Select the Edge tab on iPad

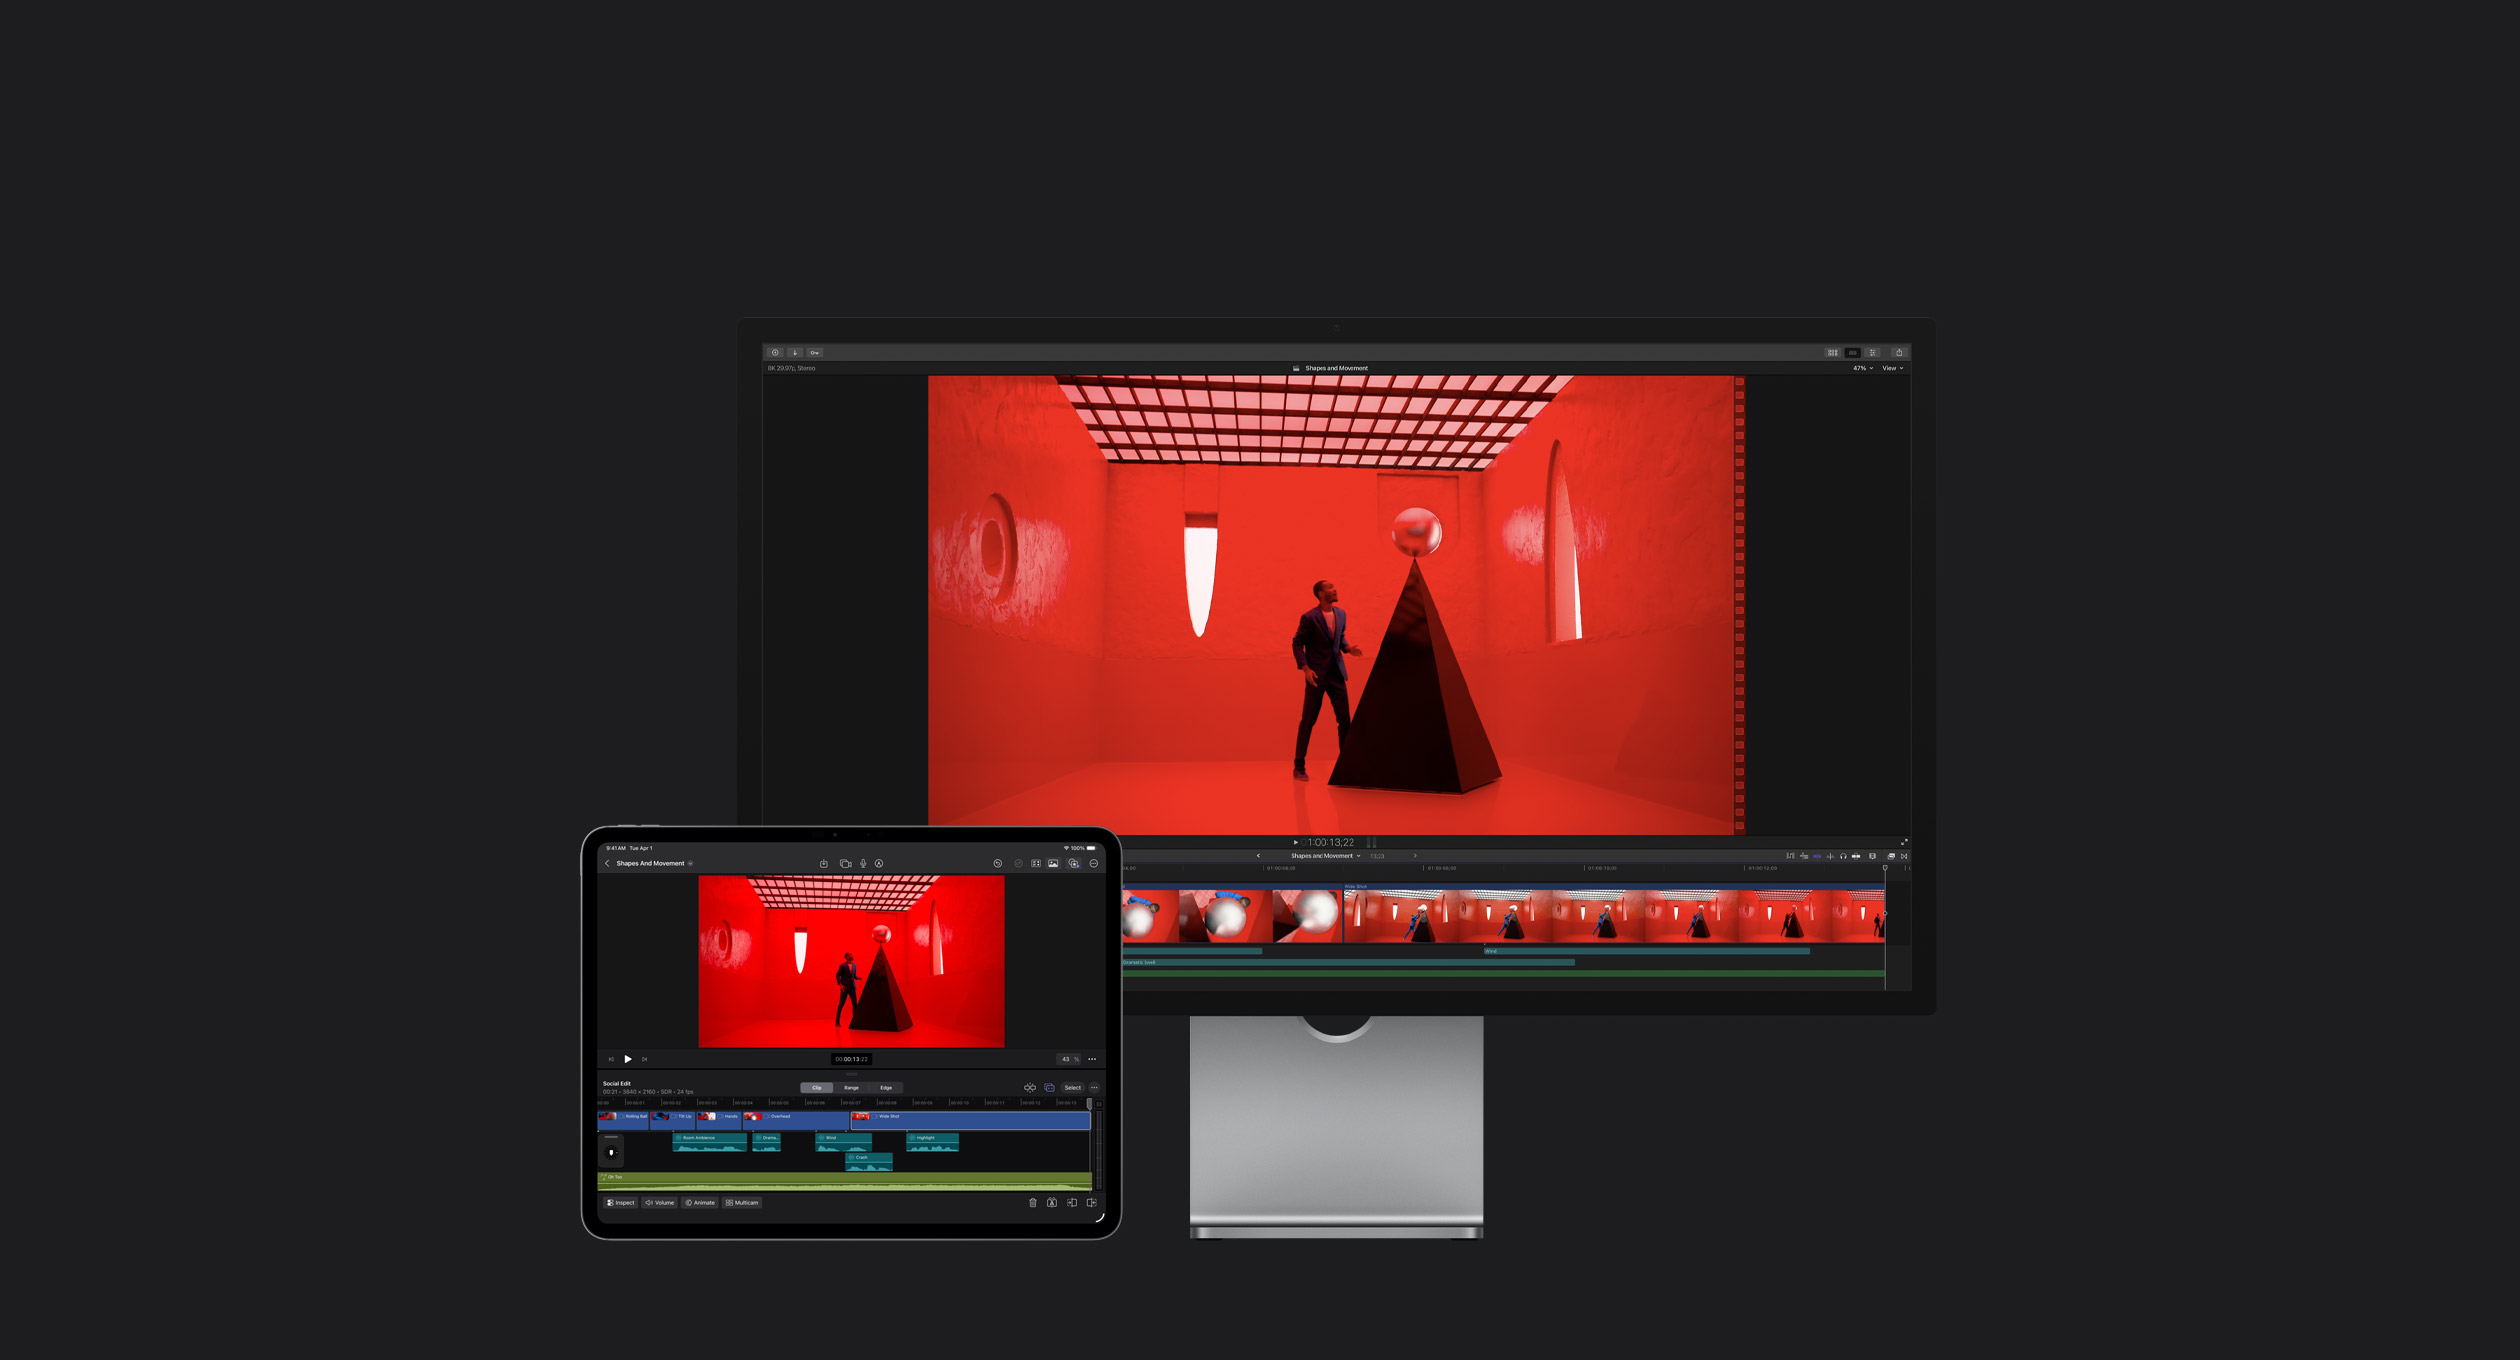click(x=887, y=1088)
